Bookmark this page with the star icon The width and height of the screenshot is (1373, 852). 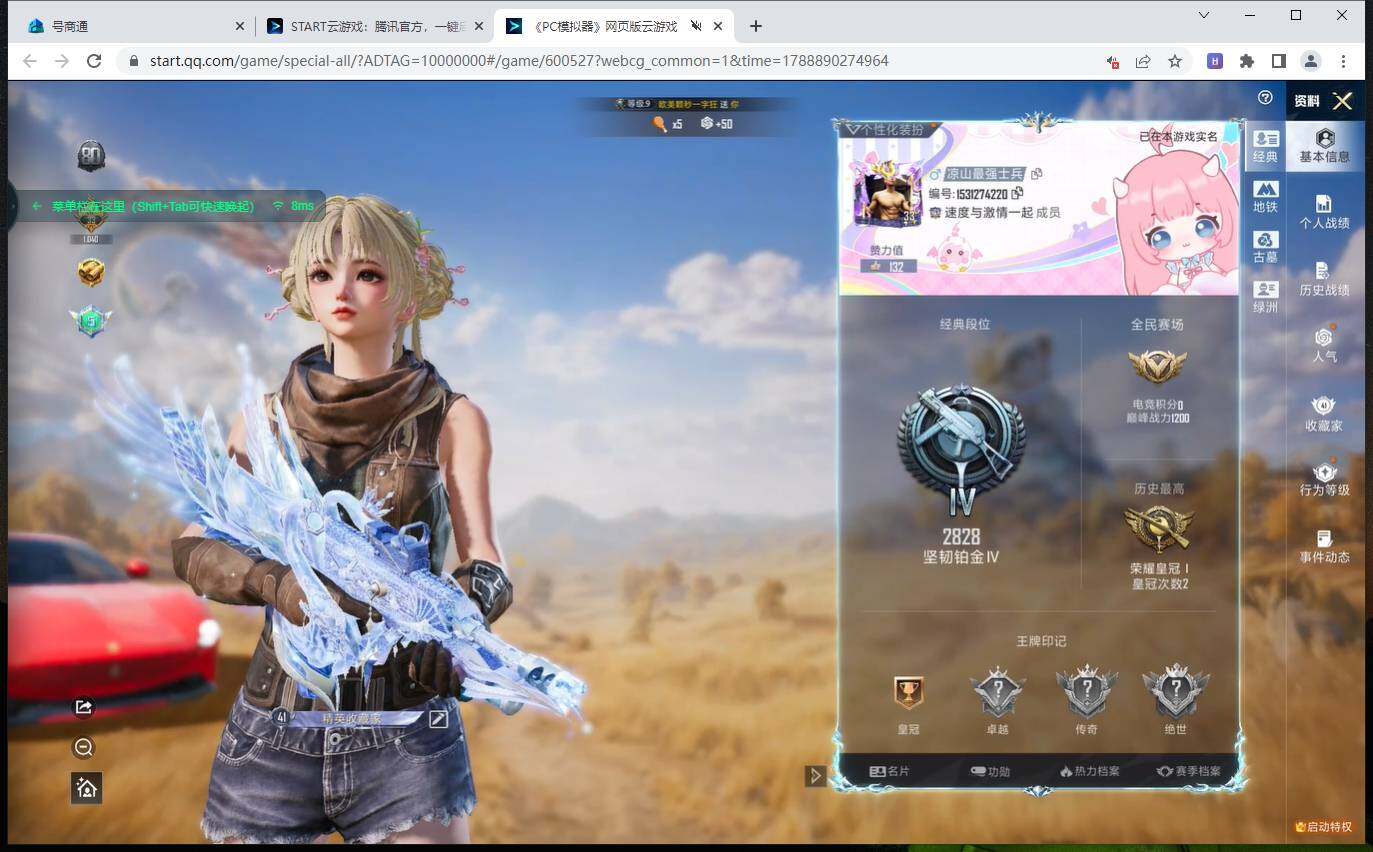[x=1175, y=61]
